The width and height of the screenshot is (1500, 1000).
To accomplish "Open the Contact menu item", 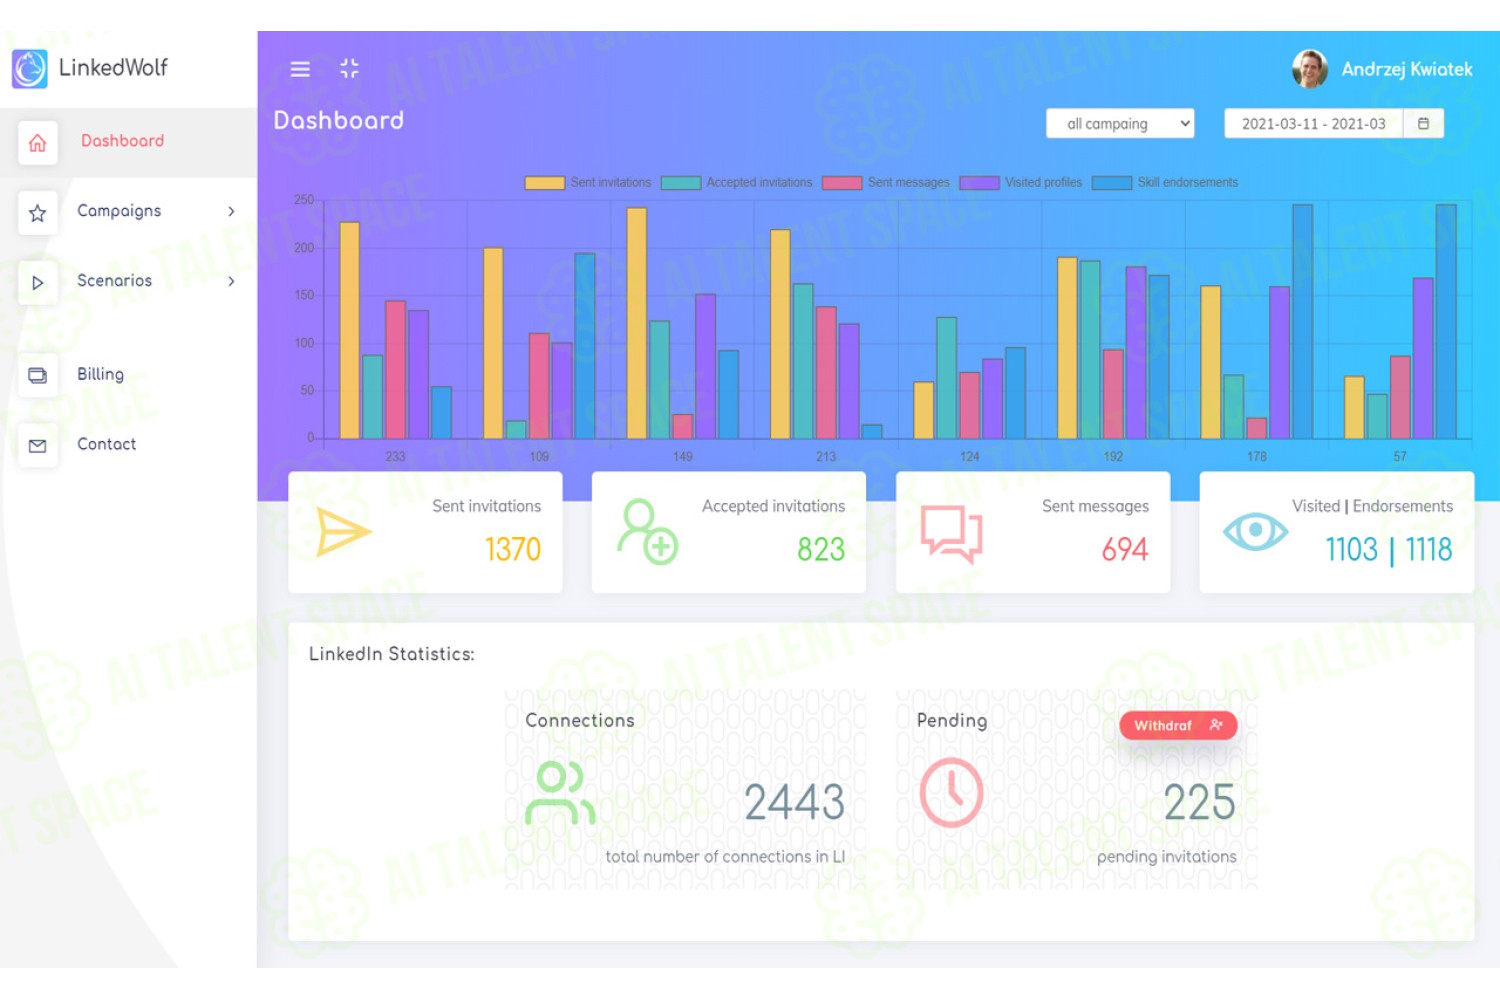I will point(128,445).
